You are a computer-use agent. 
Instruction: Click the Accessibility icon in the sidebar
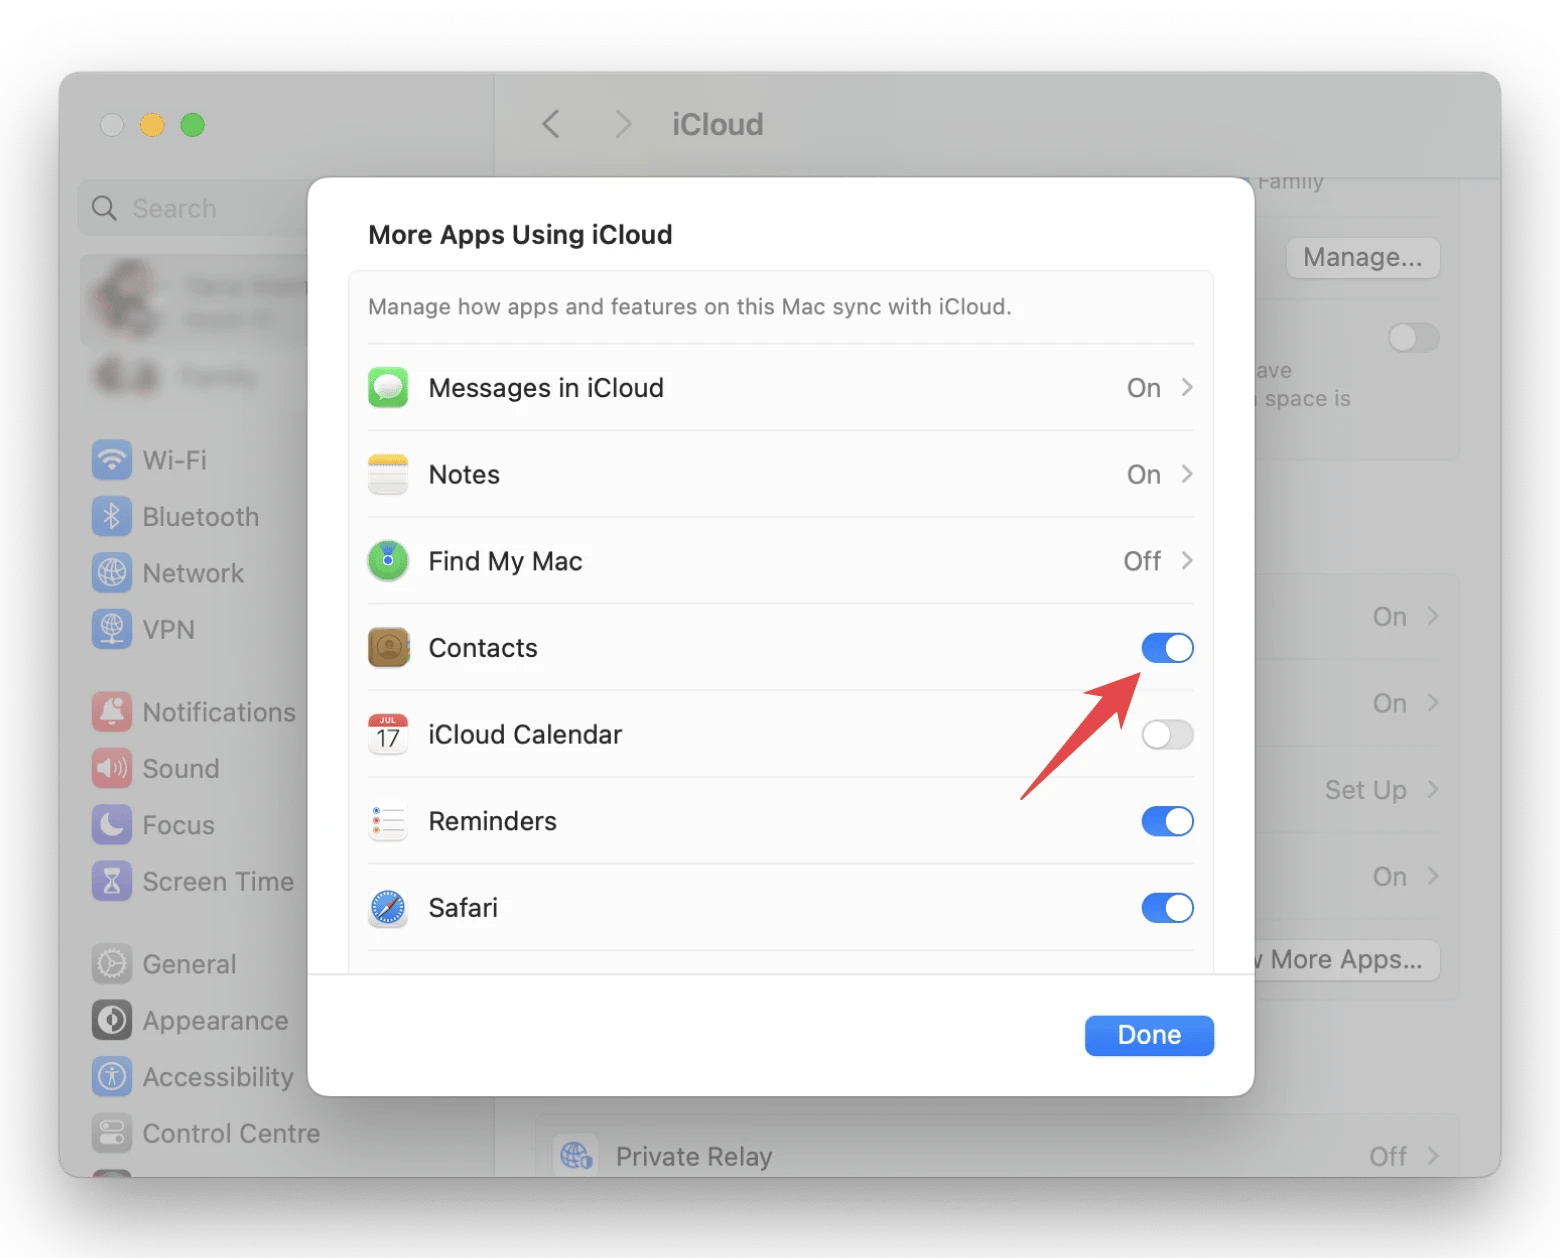click(112, 1077)
